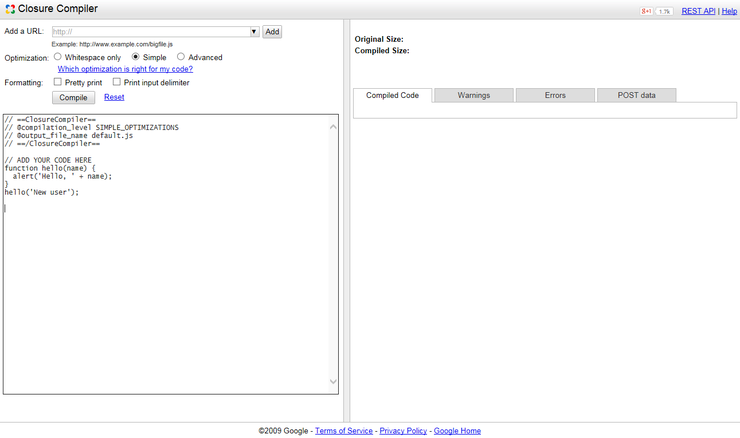The height and width of the screenshot is (438, 740).
Task: Select the Compiled Code tab
Action: tap(392, 95)
